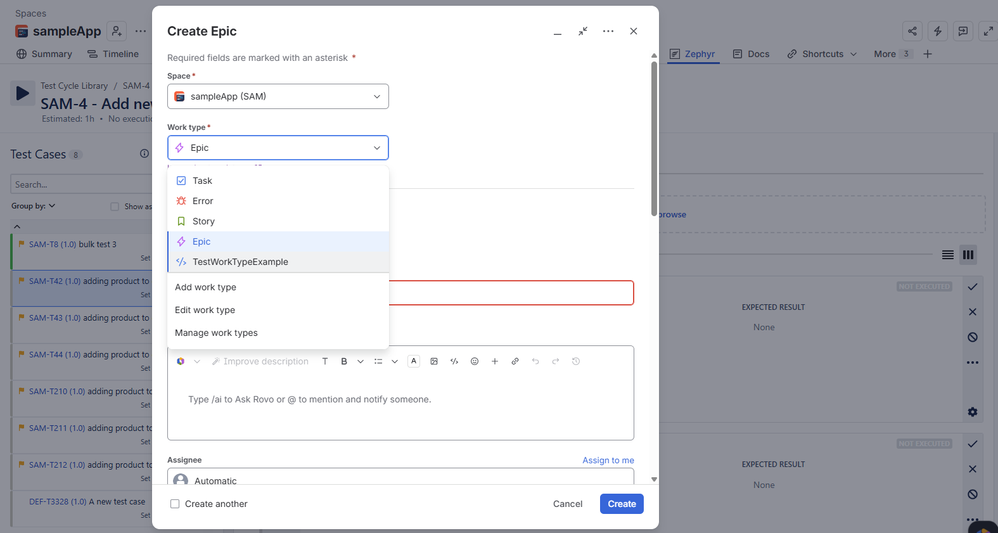Click add people icon next to sampleApp
The width and height of the screenshot is (998, 533).
coord(116,31)
